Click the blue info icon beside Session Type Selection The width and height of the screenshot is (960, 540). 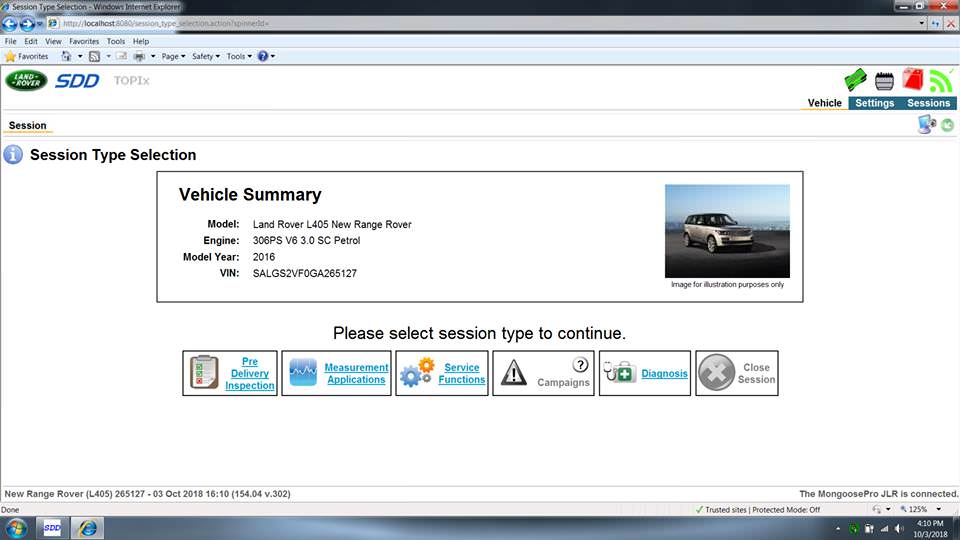pyautogui.click(x=13, y=154)
